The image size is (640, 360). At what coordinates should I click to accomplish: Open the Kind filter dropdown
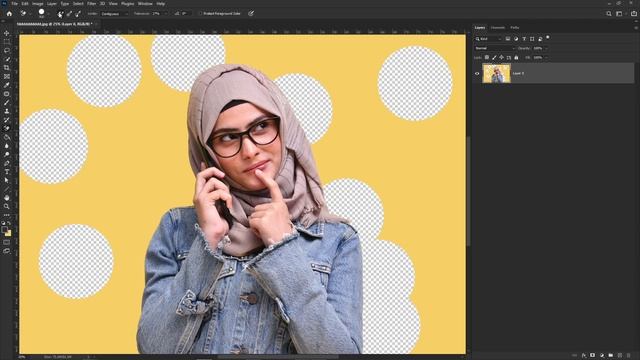pos(488,39)
